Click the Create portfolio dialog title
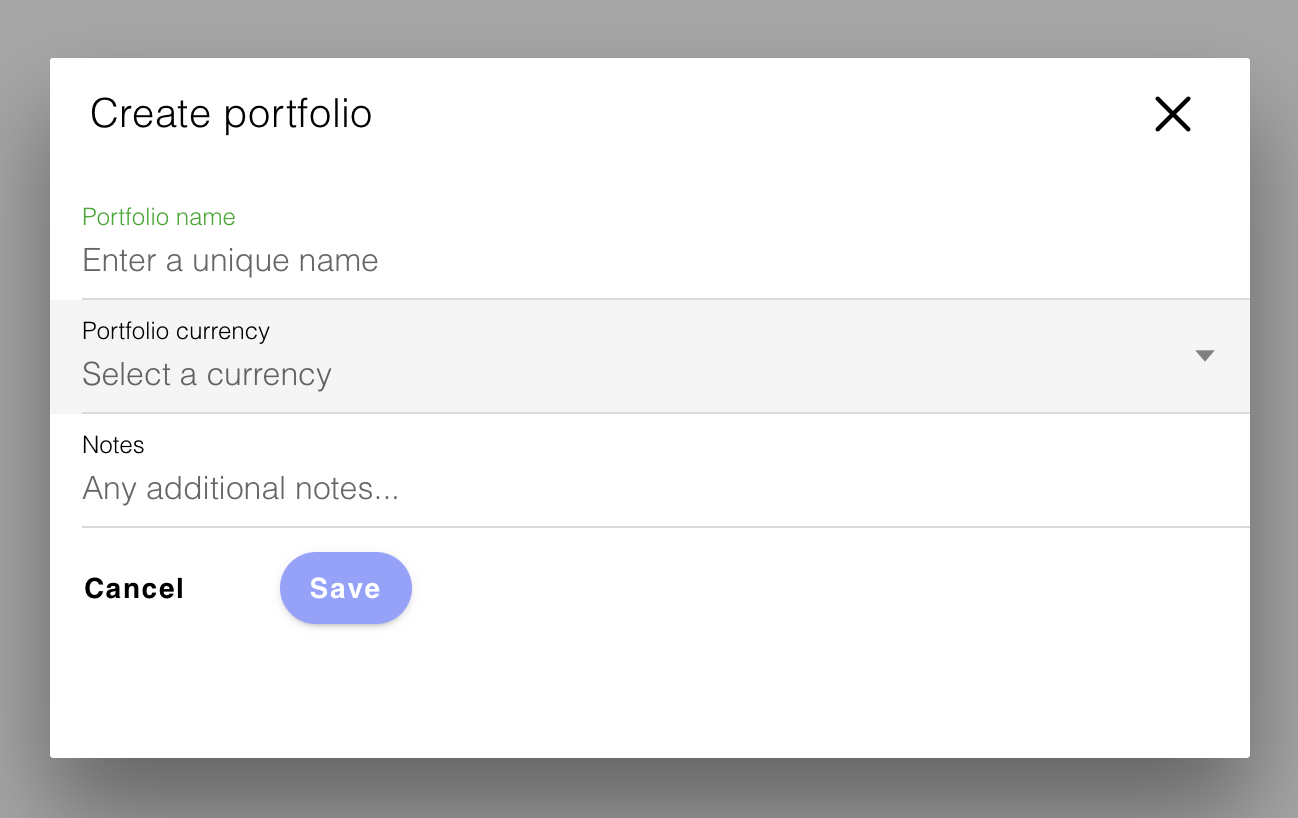The image size is (1298, 818). (x=231, y=113)
